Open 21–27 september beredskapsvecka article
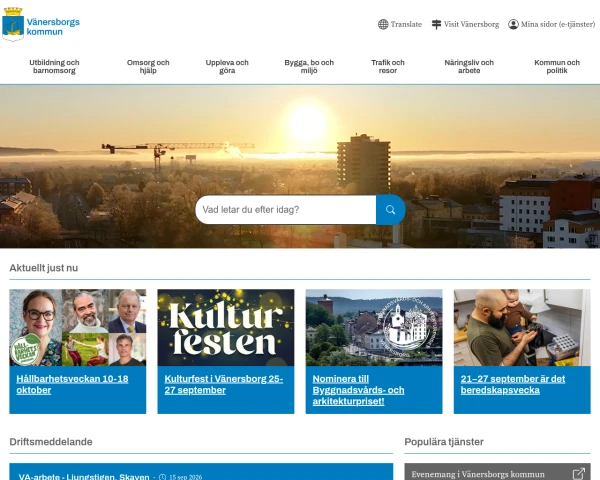 point(513,384)
